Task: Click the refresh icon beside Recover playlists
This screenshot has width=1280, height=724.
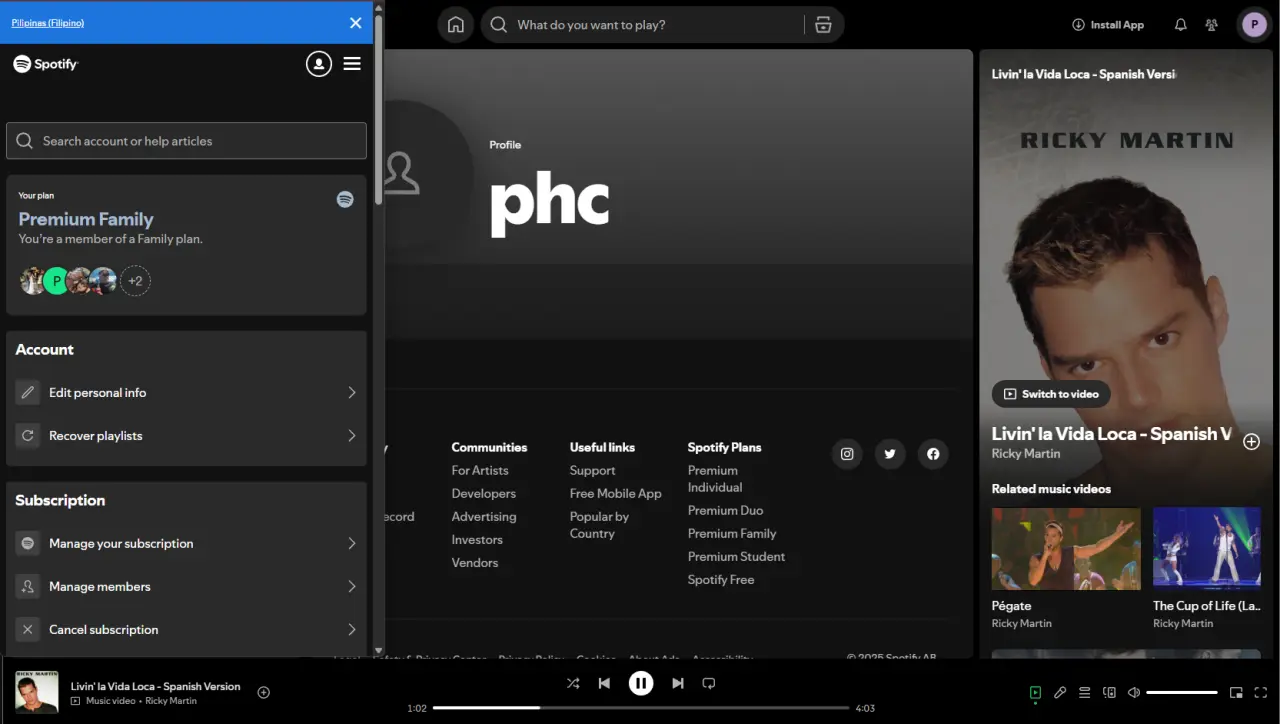Action: (28, 436)
